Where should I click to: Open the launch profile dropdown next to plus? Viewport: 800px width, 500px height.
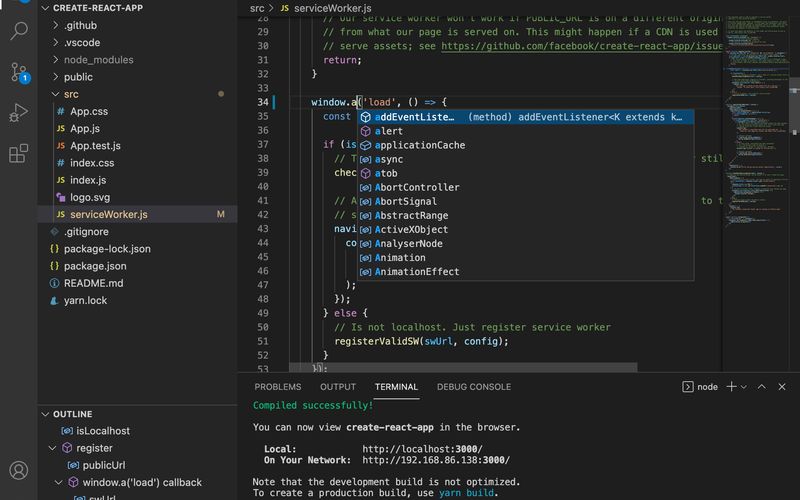pyautogui.click(x=744, y=387)
